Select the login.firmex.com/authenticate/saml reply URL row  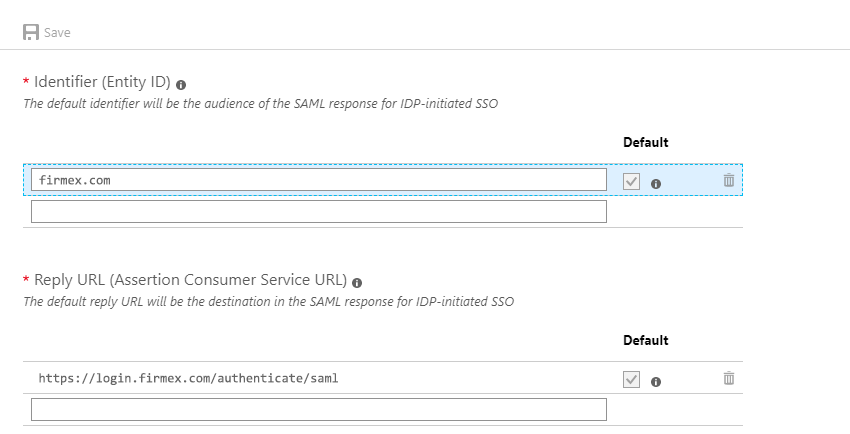pos(383,378)
